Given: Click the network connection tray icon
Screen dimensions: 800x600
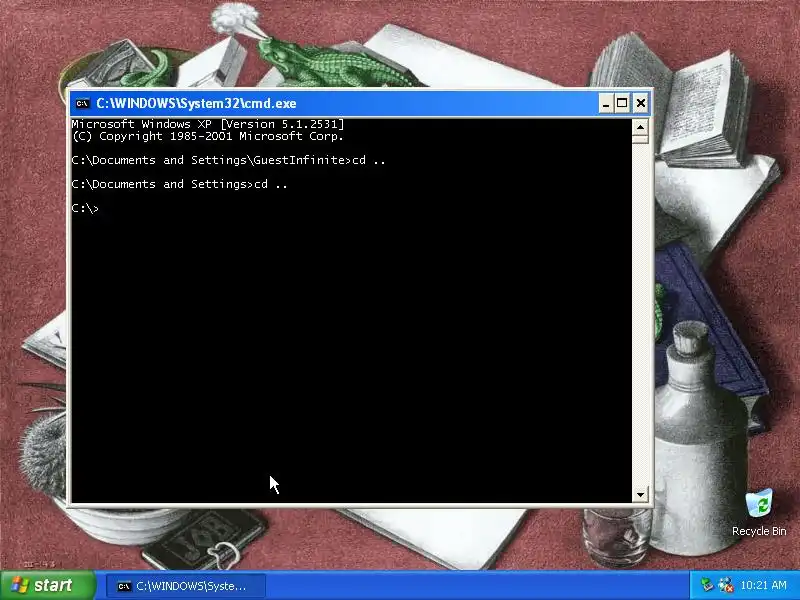Looking at the screenshot, I should coord(726,585).
